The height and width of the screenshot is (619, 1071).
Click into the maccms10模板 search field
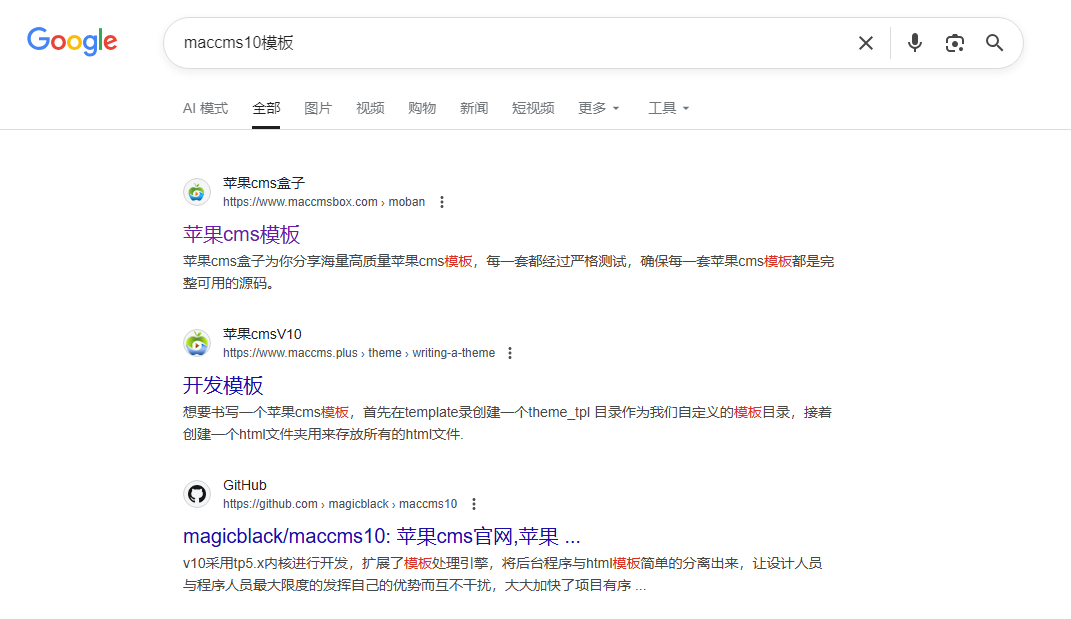(x=500, y=43)
